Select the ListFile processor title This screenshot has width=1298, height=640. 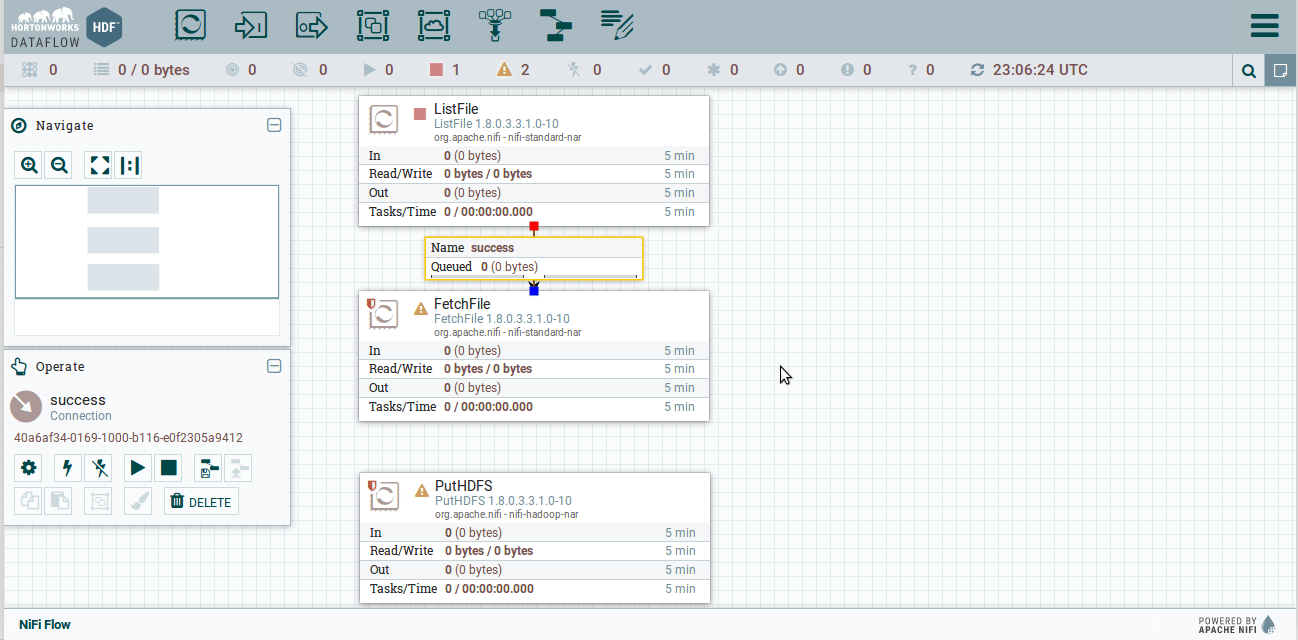tap(456, 109)
